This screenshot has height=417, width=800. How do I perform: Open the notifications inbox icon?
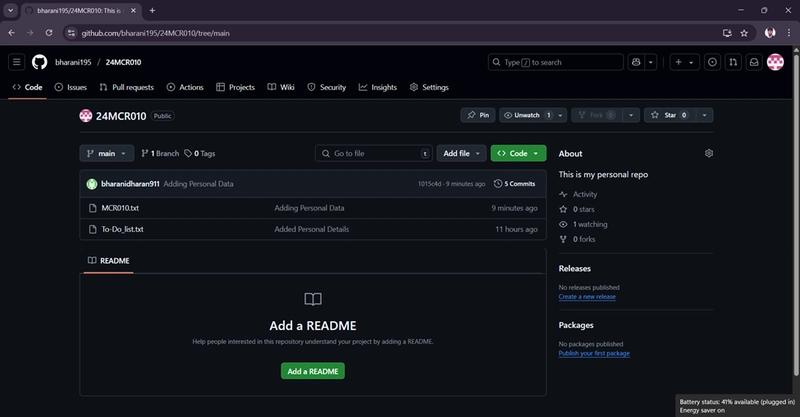tap(754, 62)
